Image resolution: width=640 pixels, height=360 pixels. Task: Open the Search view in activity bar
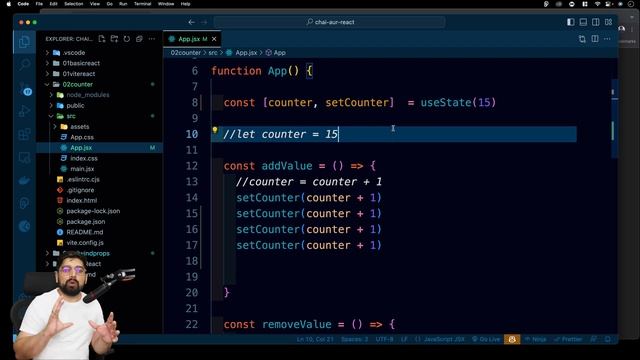(24, 64)
